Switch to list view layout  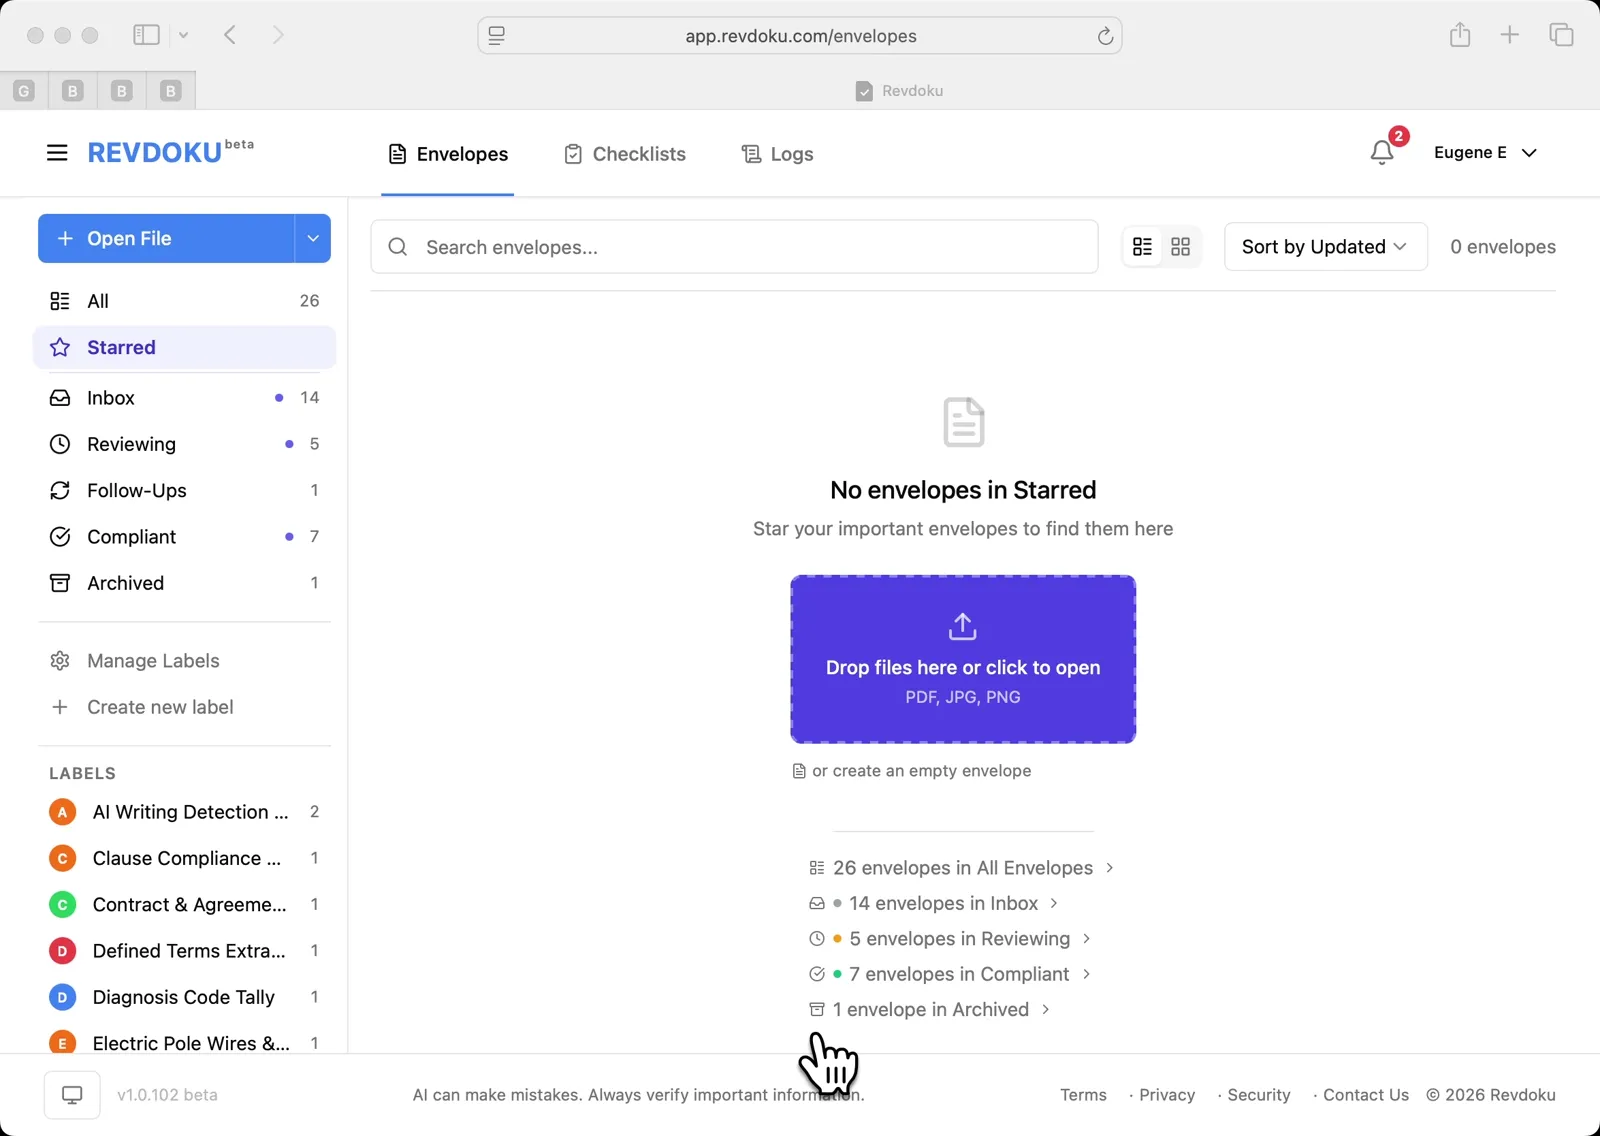tap(1142, 246)
